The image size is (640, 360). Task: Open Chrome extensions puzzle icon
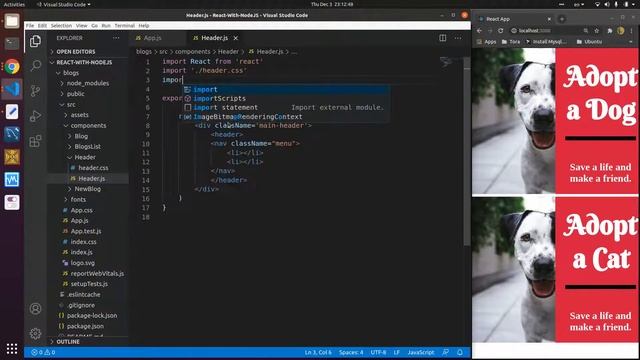(610, 31)
